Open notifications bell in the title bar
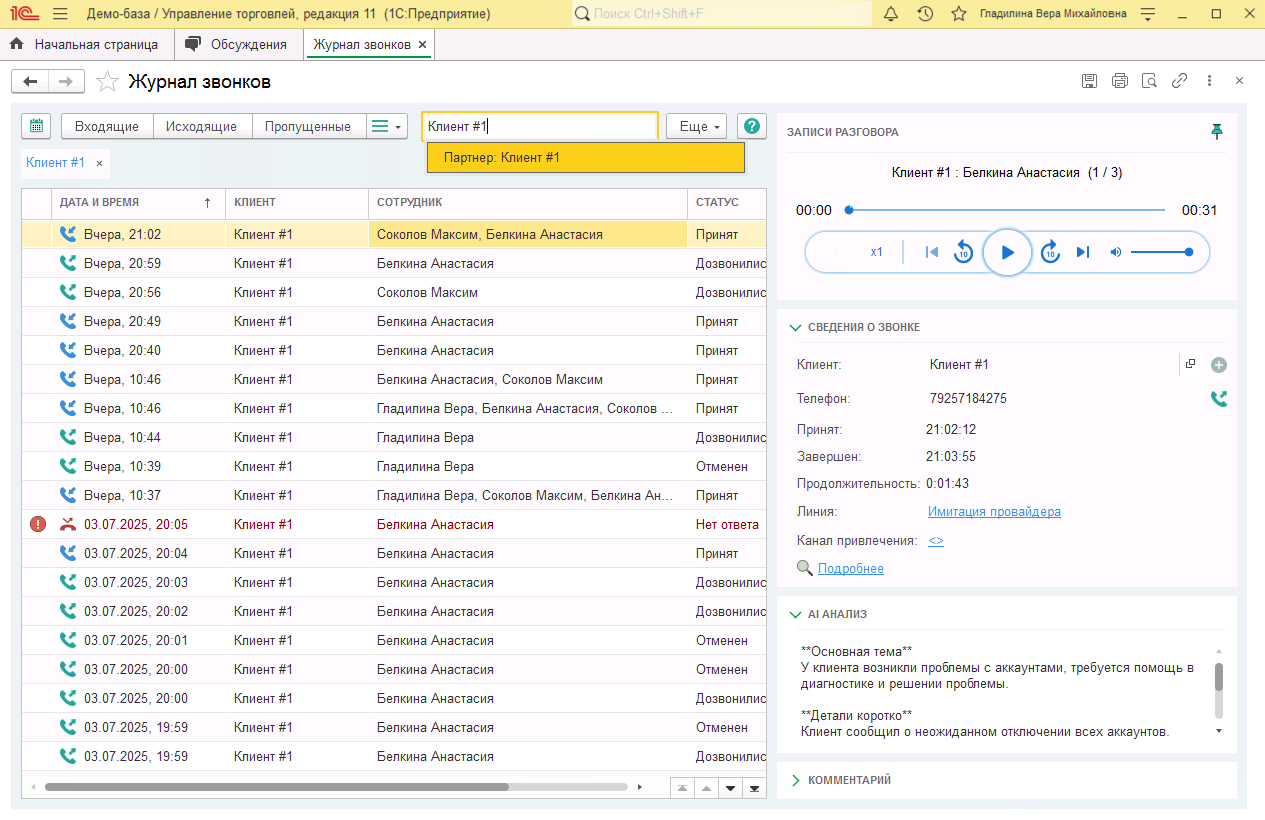Screen dimensions: 1265x820 (891, 14)
